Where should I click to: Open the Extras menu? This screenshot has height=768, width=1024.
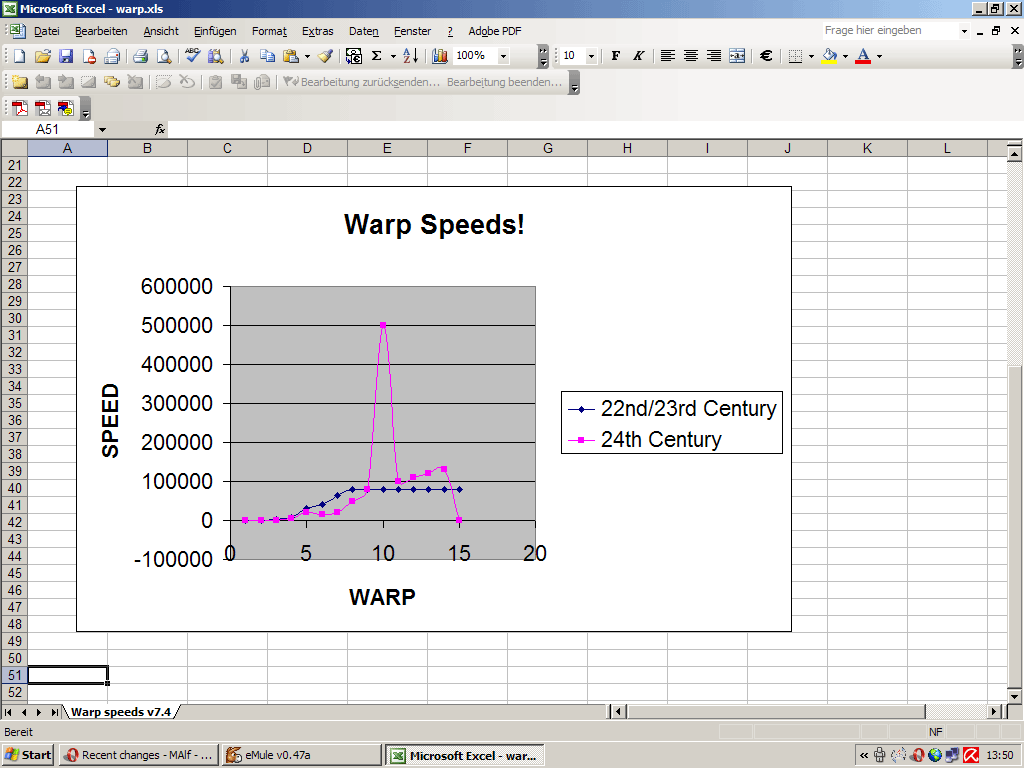tap(317, 31)
